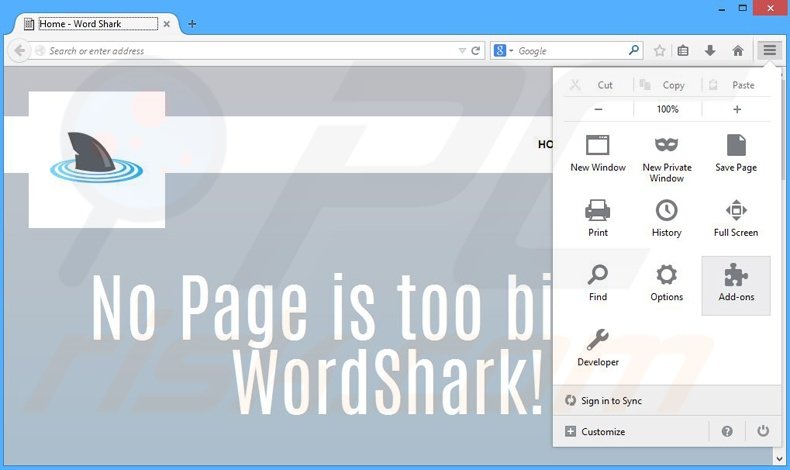
Task: Zoom in with the plus button
Action: click(x=737, y=109)
